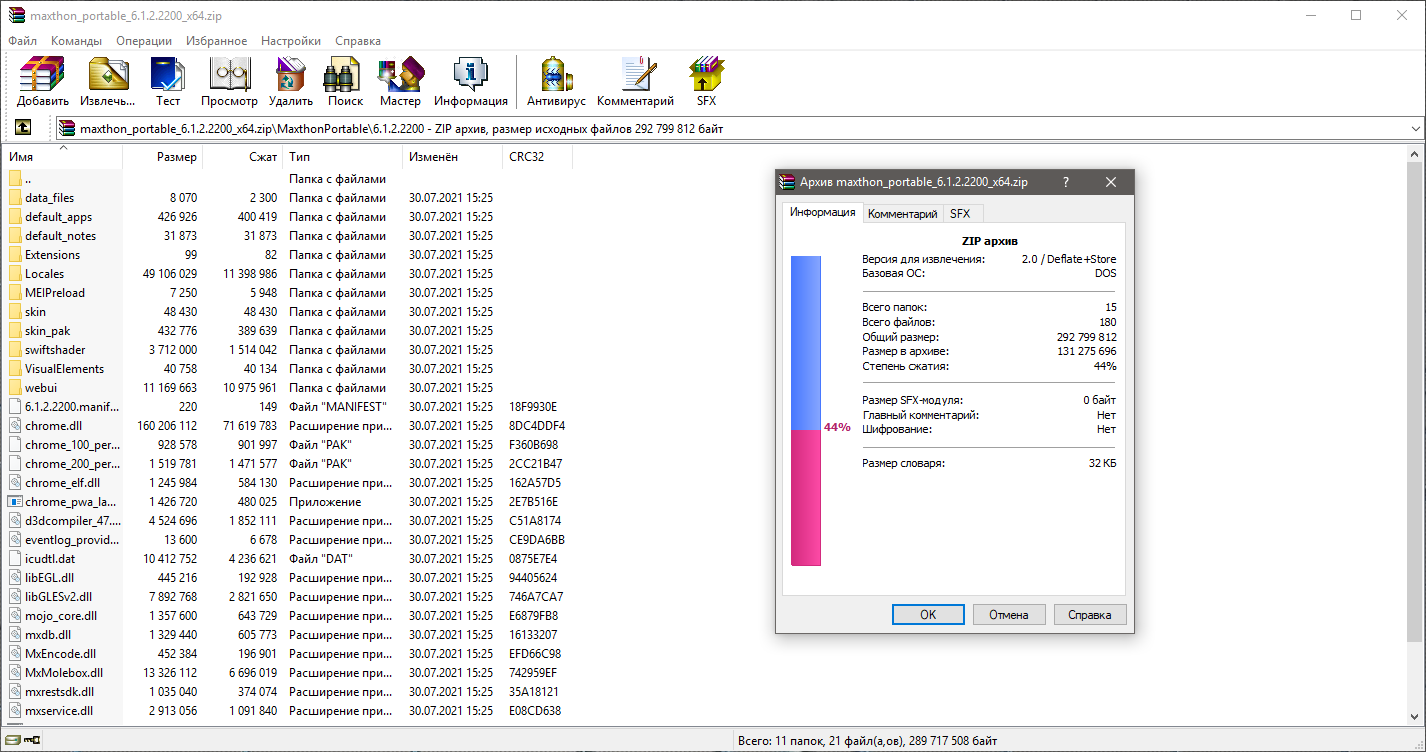
Task: Sort by the Тип column header
Action: (343, 157)
